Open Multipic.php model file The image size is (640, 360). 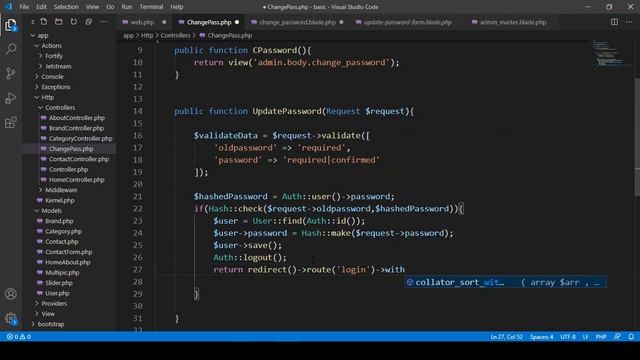(x=62, y=273)
